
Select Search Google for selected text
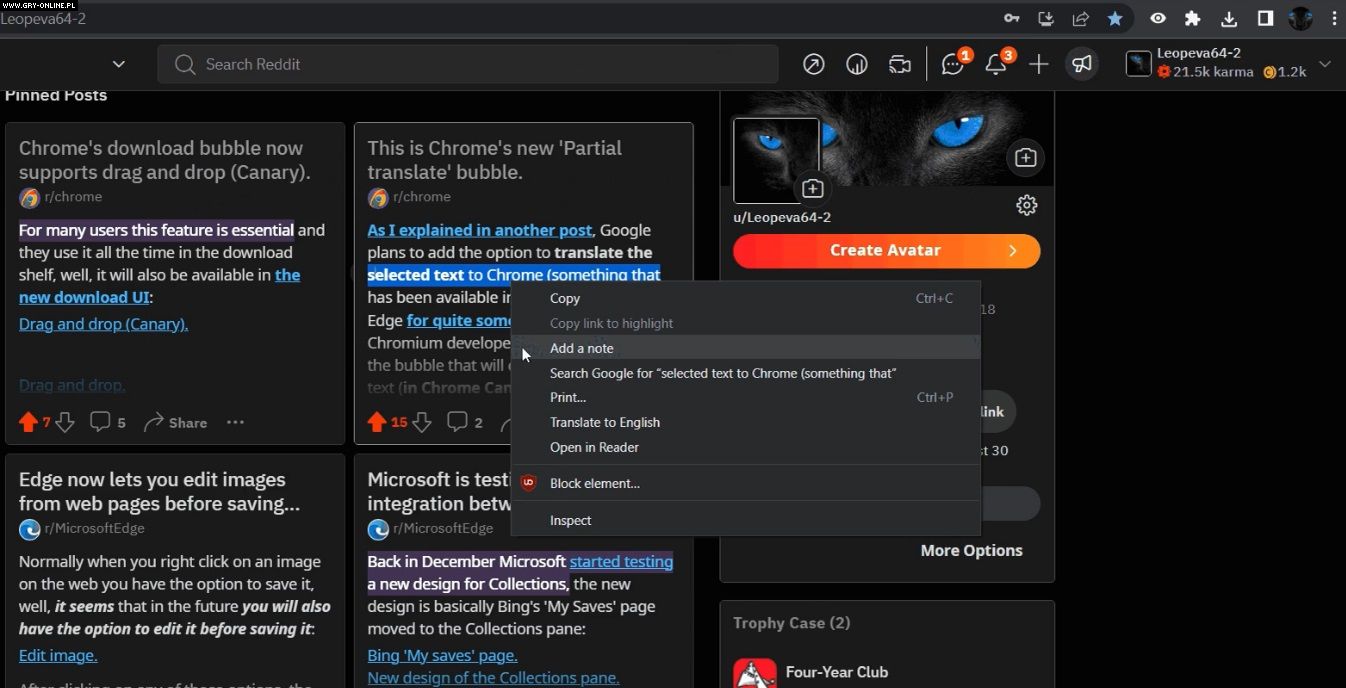pyautogui.click(x=746, y=373)
